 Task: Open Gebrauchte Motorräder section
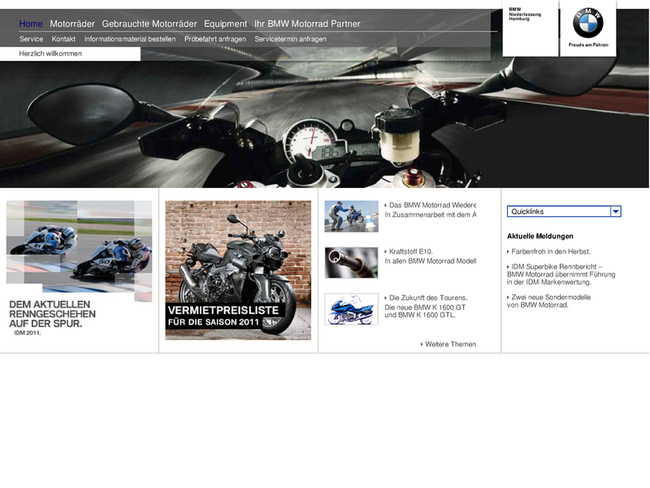149,24
